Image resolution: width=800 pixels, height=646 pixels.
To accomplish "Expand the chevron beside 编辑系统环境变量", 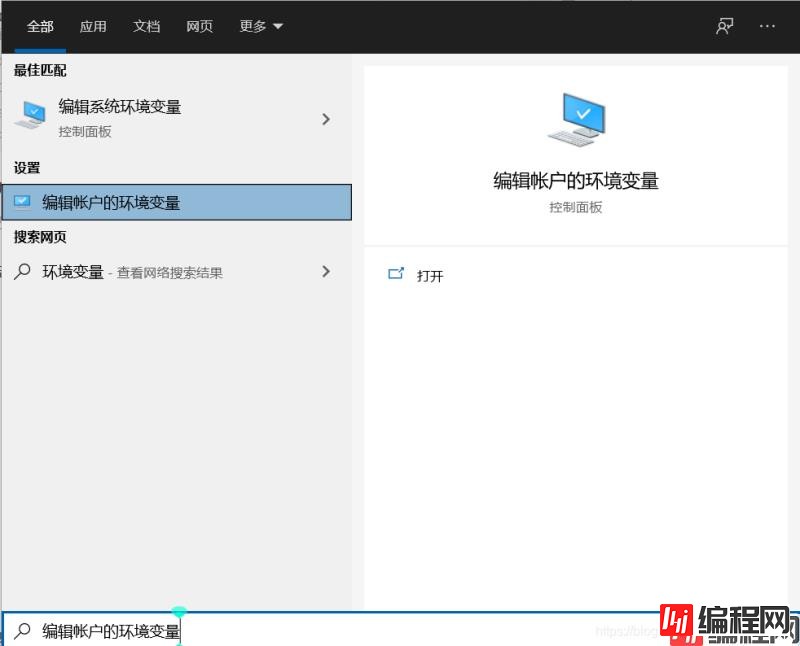I will (325, 118).
